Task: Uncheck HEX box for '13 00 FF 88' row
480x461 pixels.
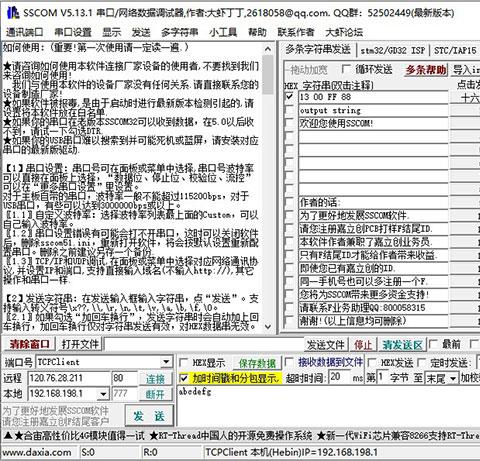Action: [x=289, y=97]
